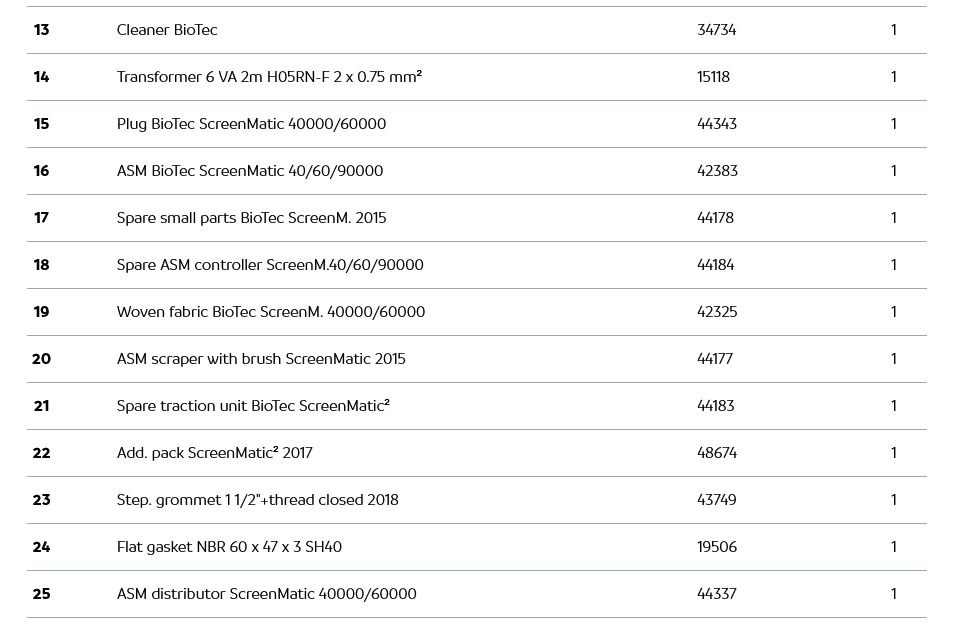
Task: Click the Cleaner BioTec description
Action: [167, 30]
